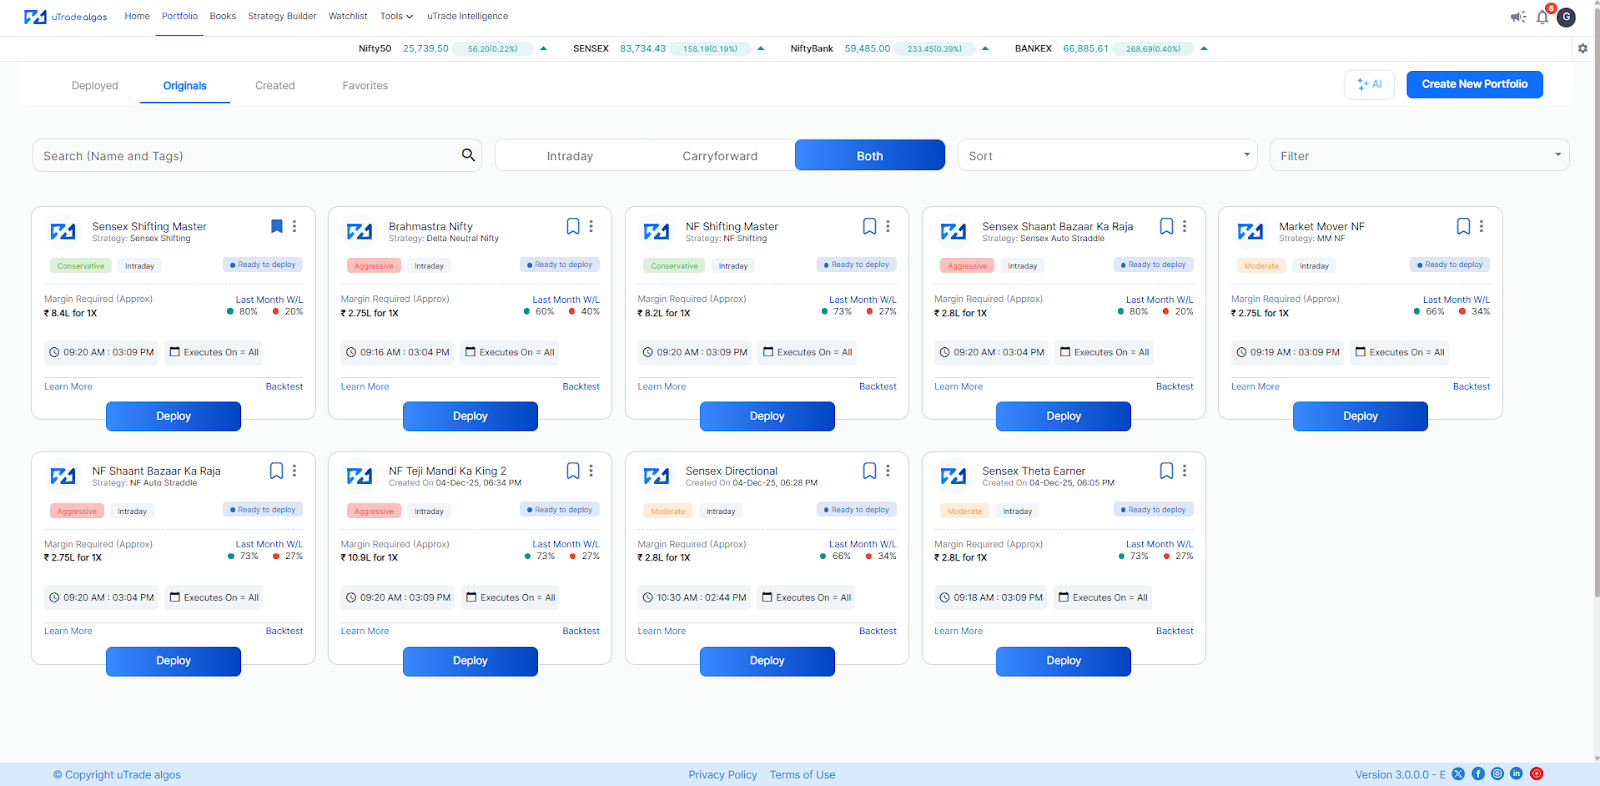This screenshot has width=1600, height=786.
Task: Open Brahmastra Nifty three-dot menu
Action: (x=591, y=226)
